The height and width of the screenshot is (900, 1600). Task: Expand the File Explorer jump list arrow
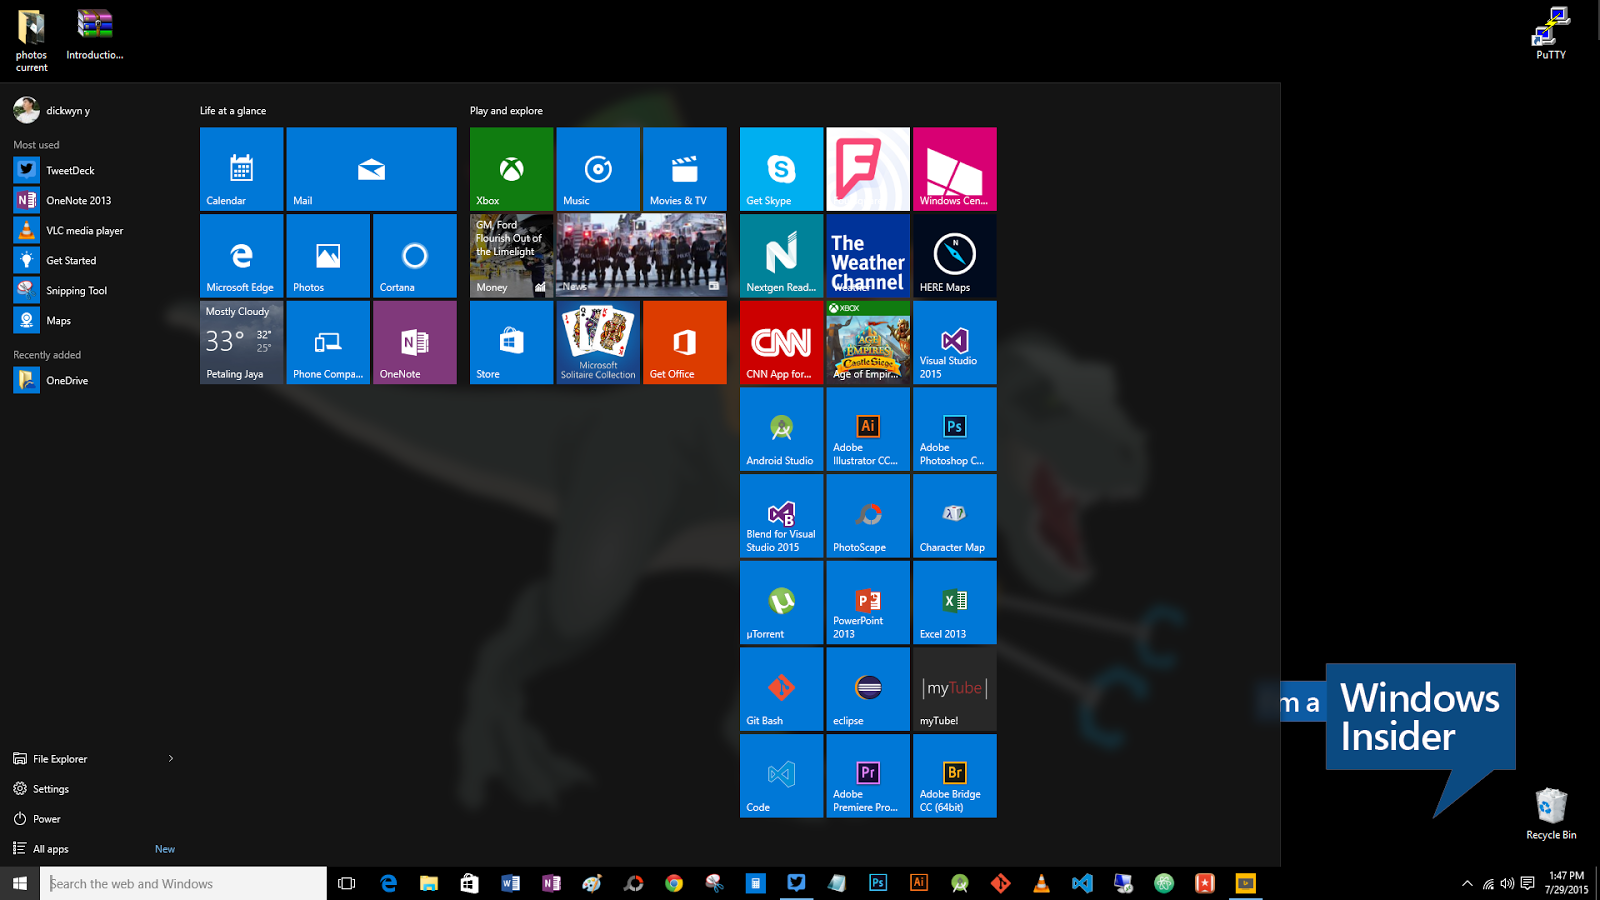(x=171, y=759)
